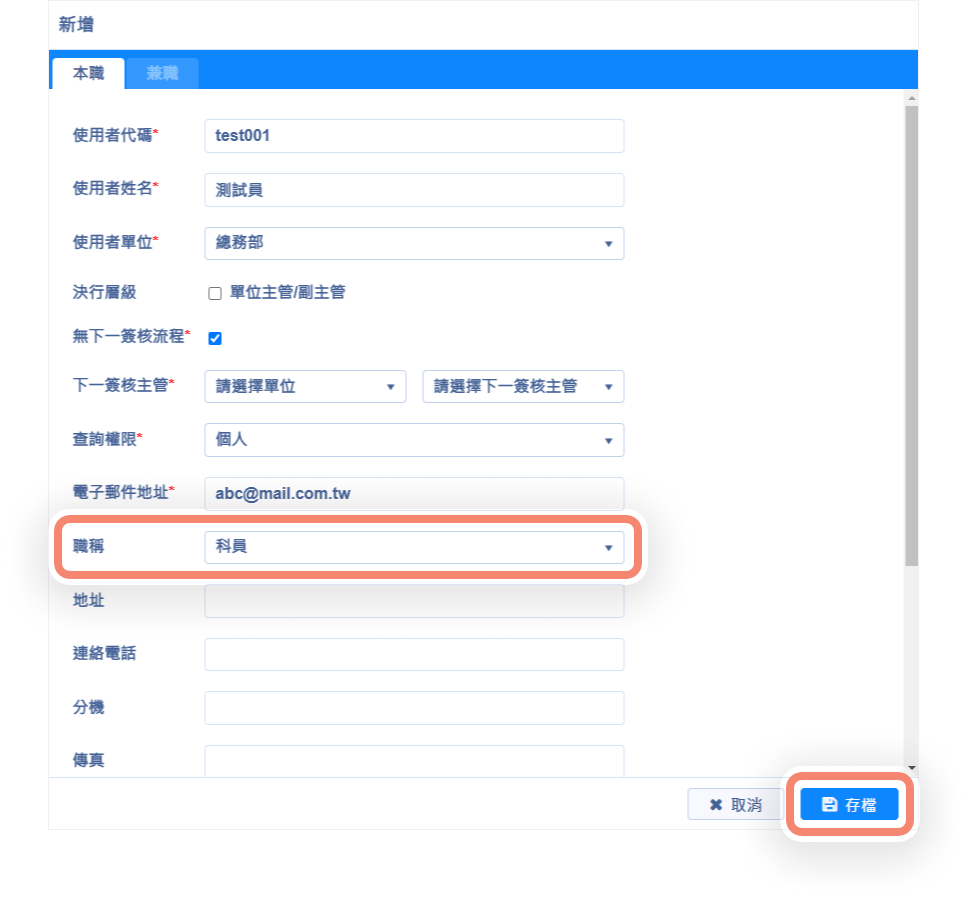Uncheck the 無下一簽核流程 checkbox
The height and width of the screenshot is (898, 968).
pyautogui.click(x=215, y=338)
